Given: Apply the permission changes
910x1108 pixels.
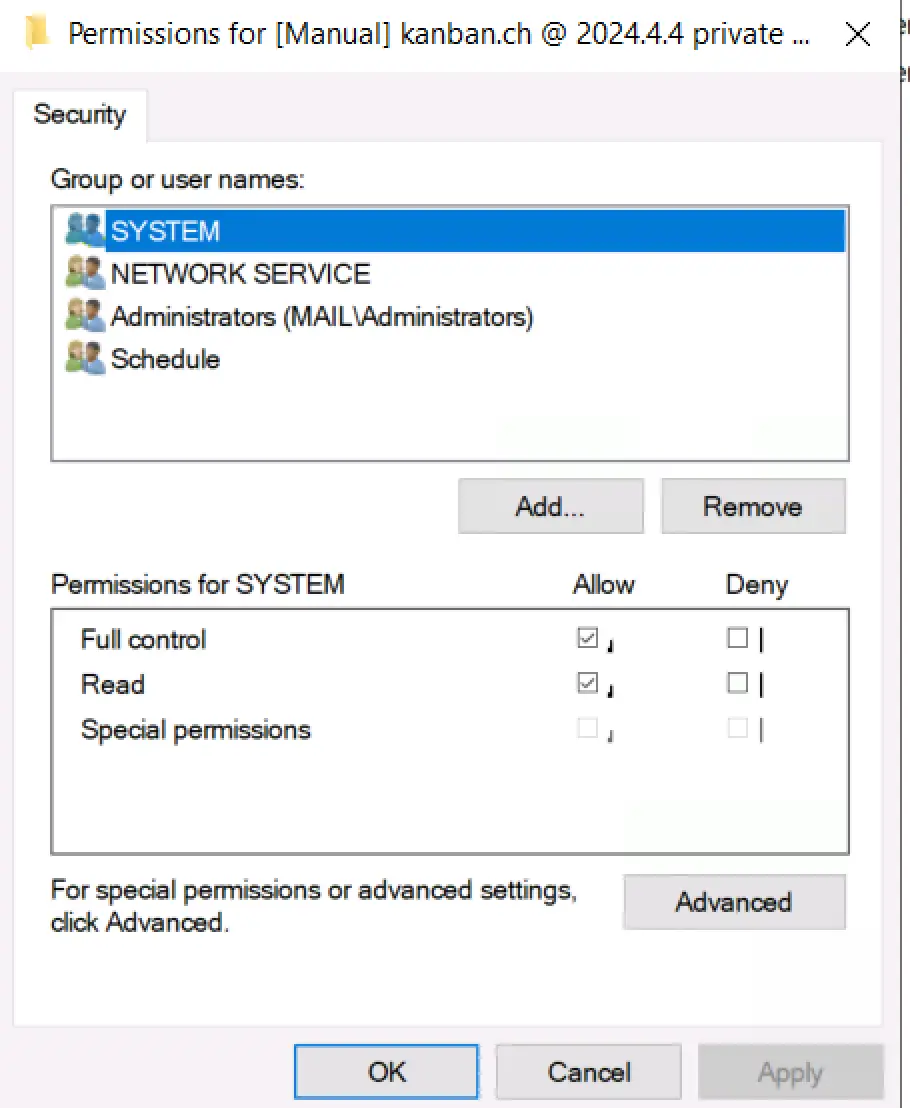Looking at the screenshot, I should 790,1071.
